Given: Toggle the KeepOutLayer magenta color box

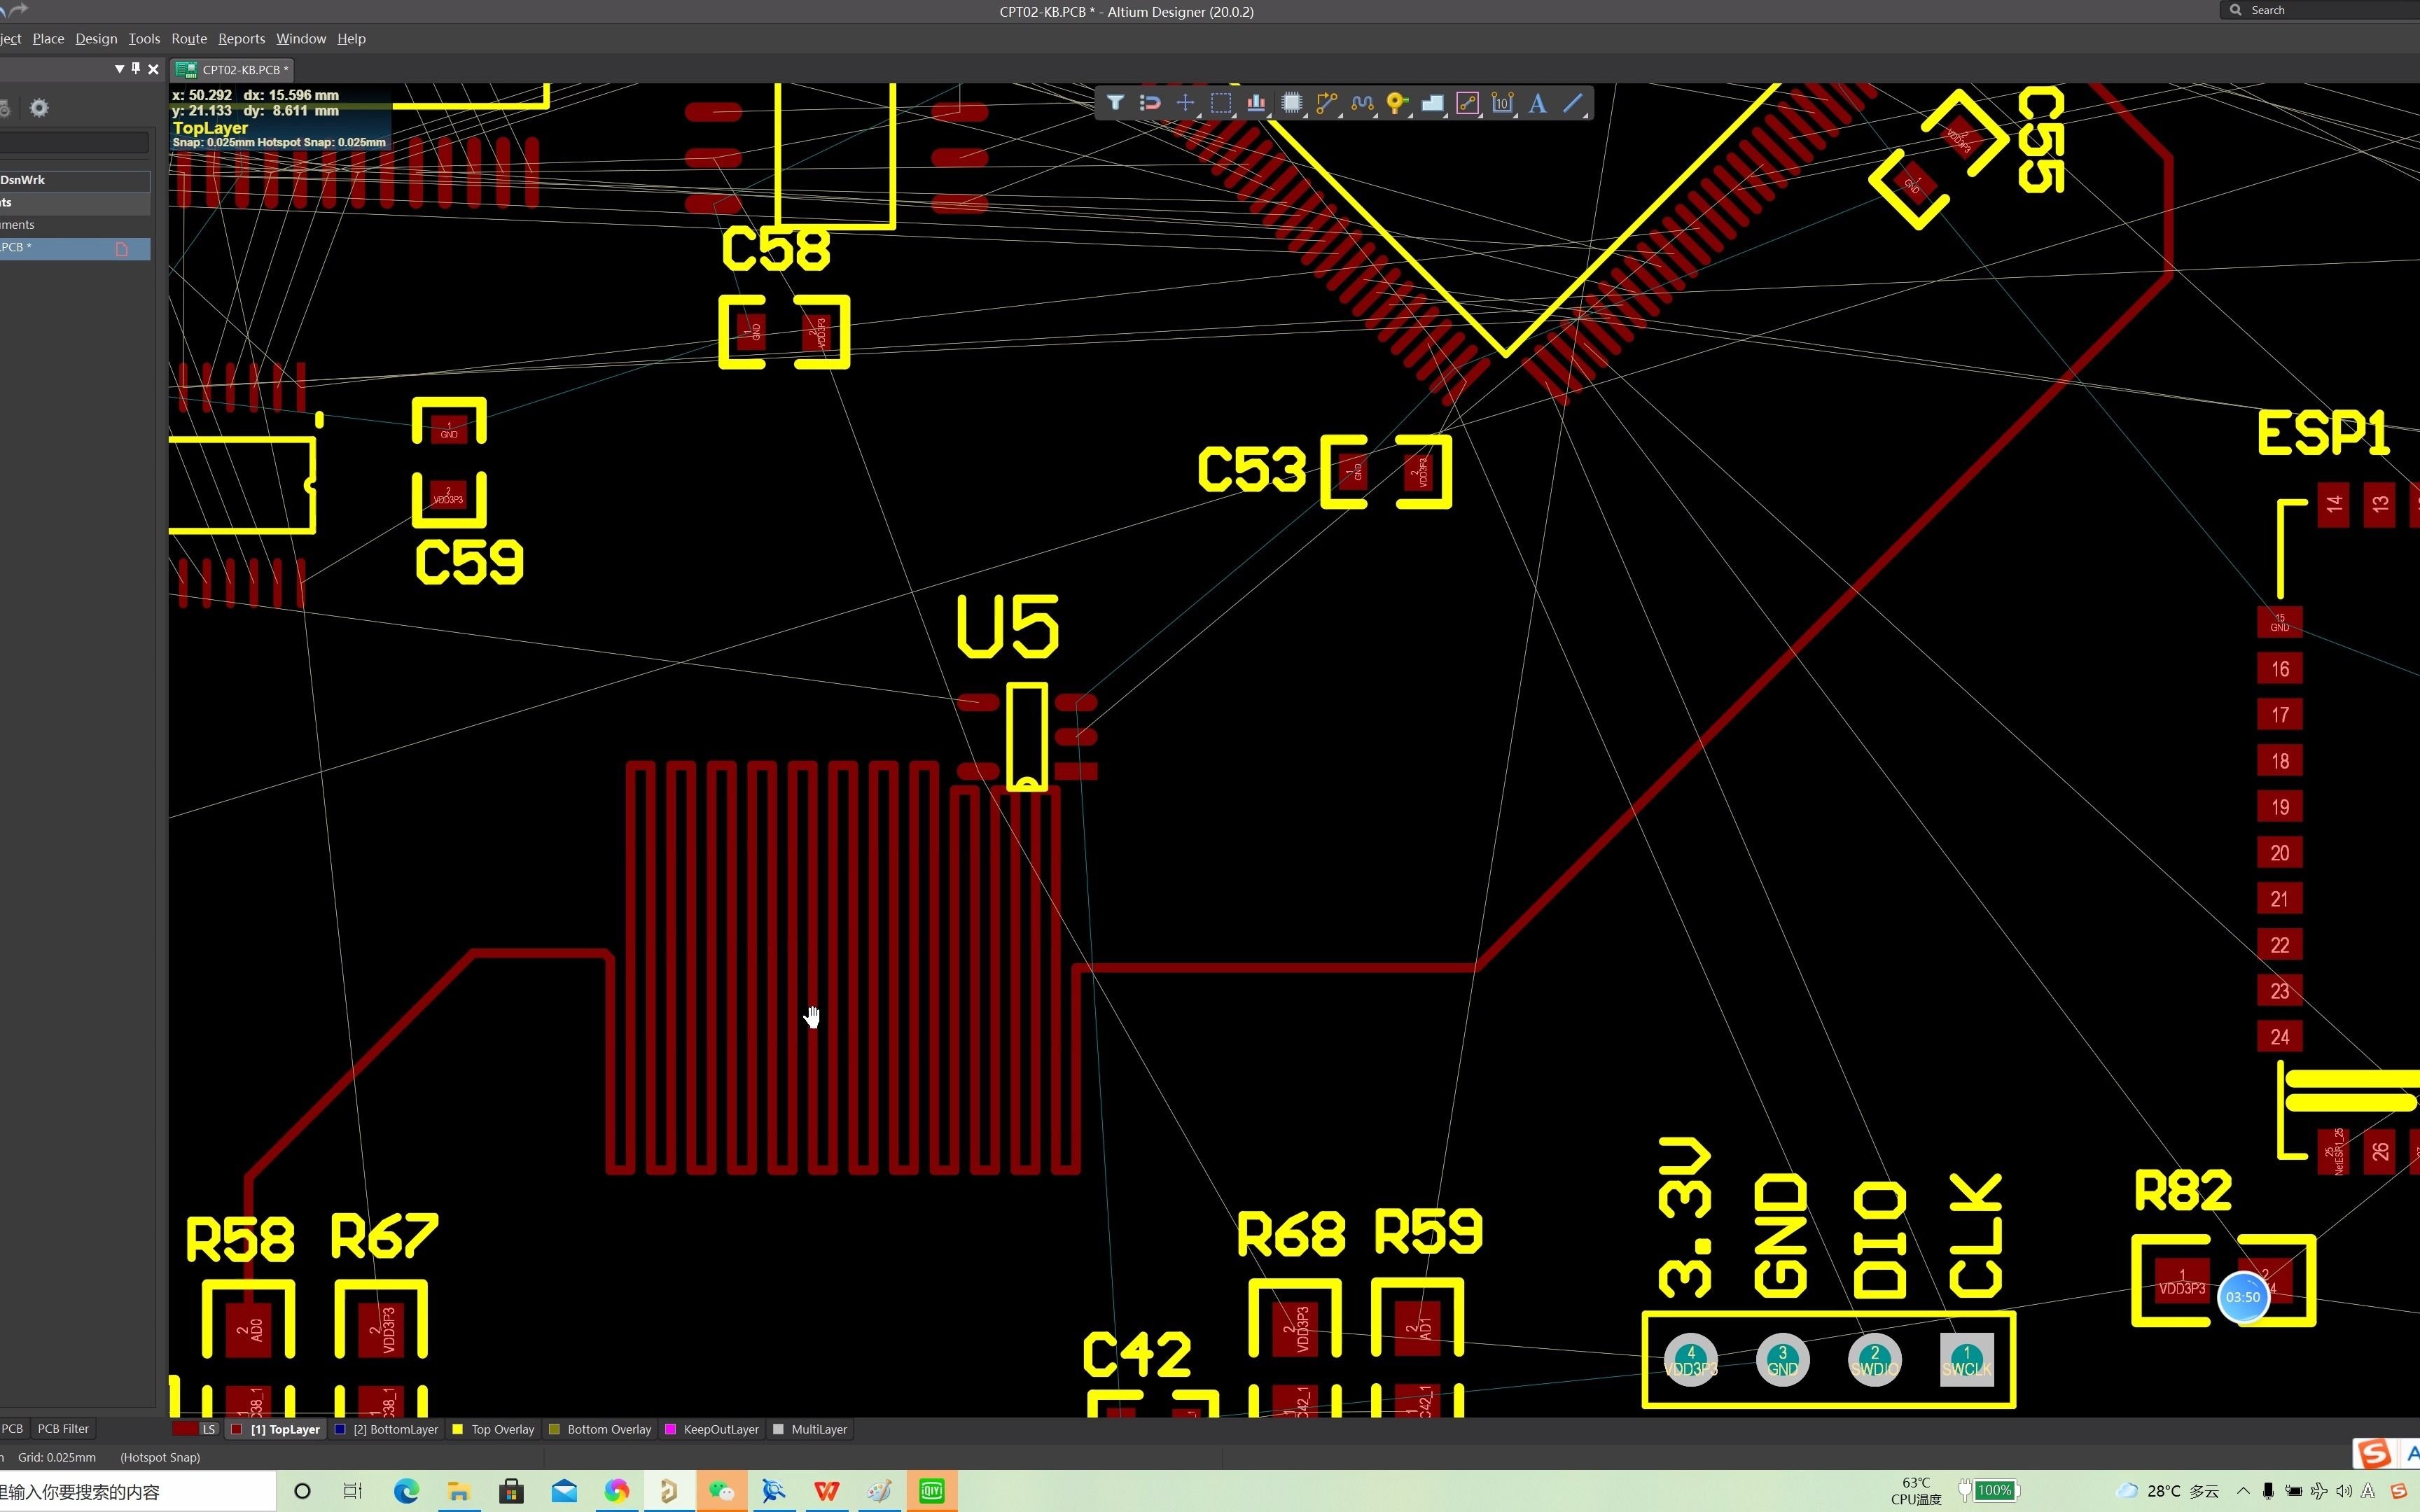Looking at the screenshot, I should (x=670, y=1429).
